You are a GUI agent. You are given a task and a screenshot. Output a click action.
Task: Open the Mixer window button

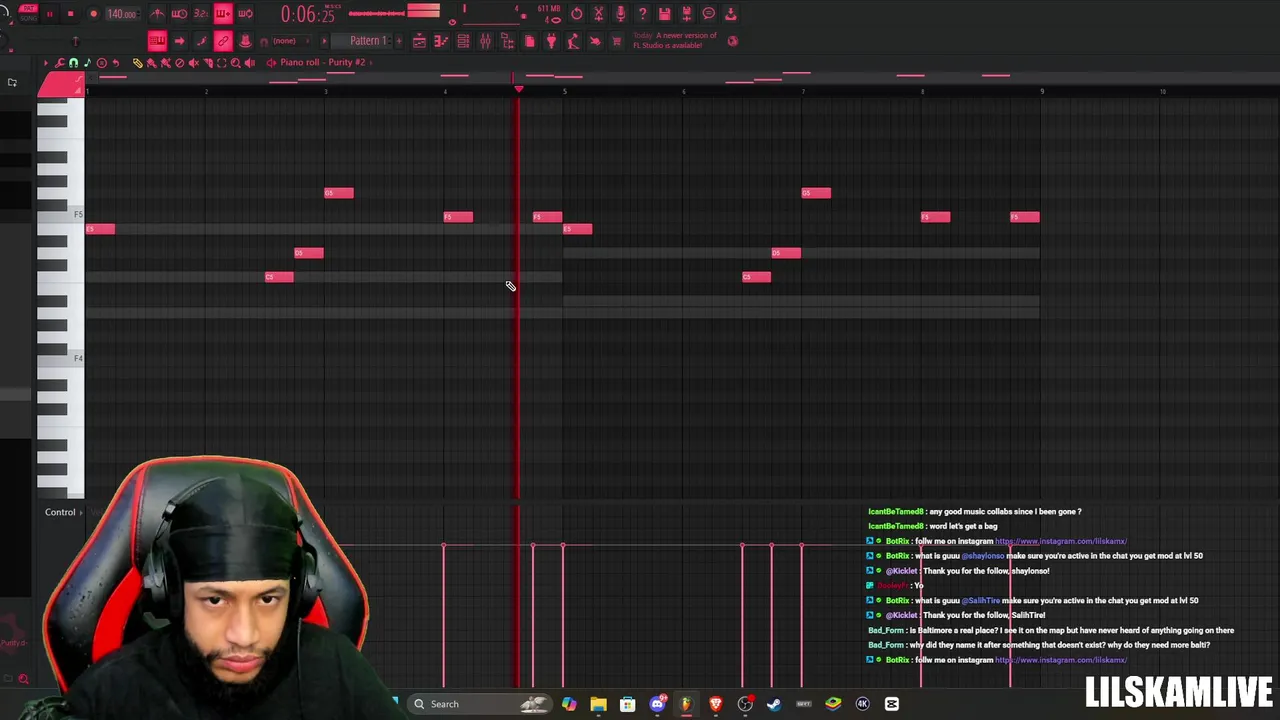484,41
